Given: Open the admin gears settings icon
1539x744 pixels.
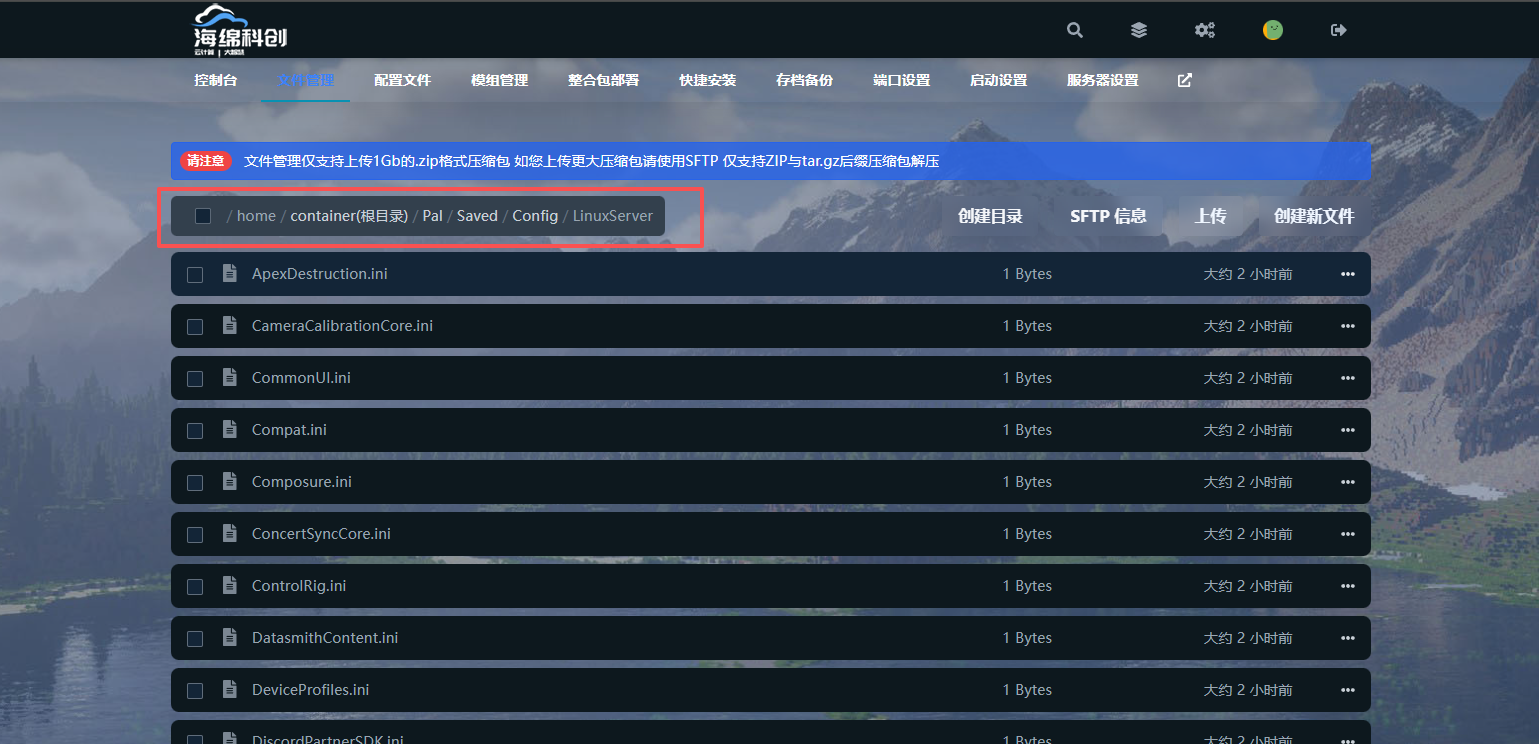Looking at the screenshot, I should (1205, 30).
